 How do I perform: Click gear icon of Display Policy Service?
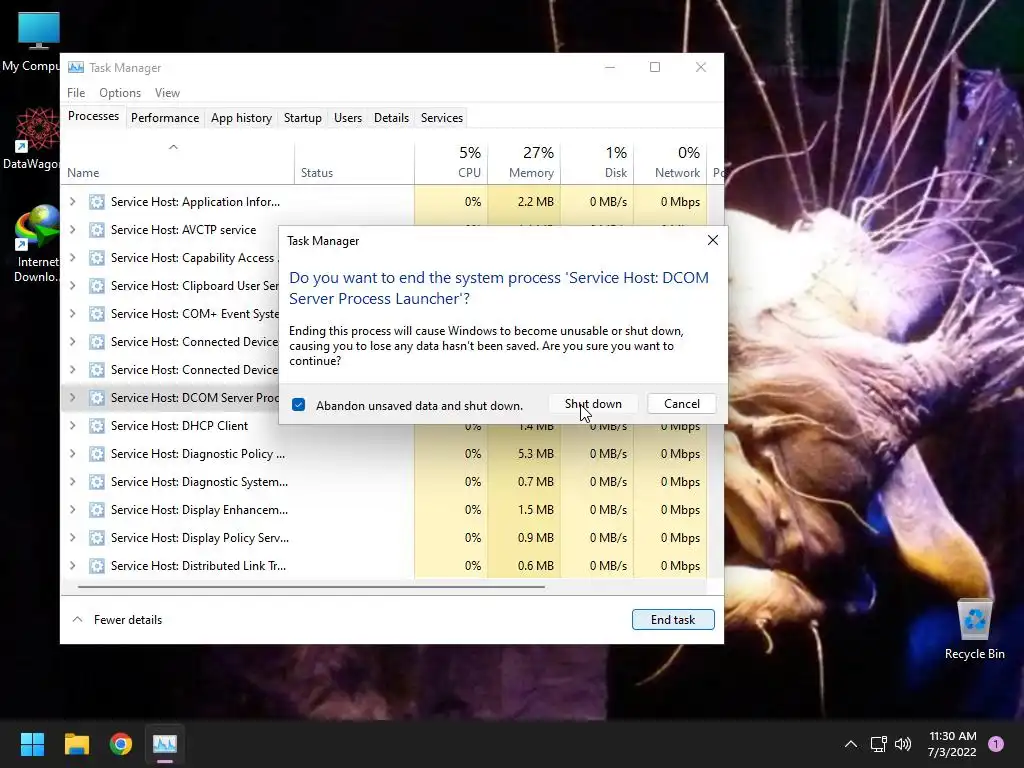click(97, 538)
